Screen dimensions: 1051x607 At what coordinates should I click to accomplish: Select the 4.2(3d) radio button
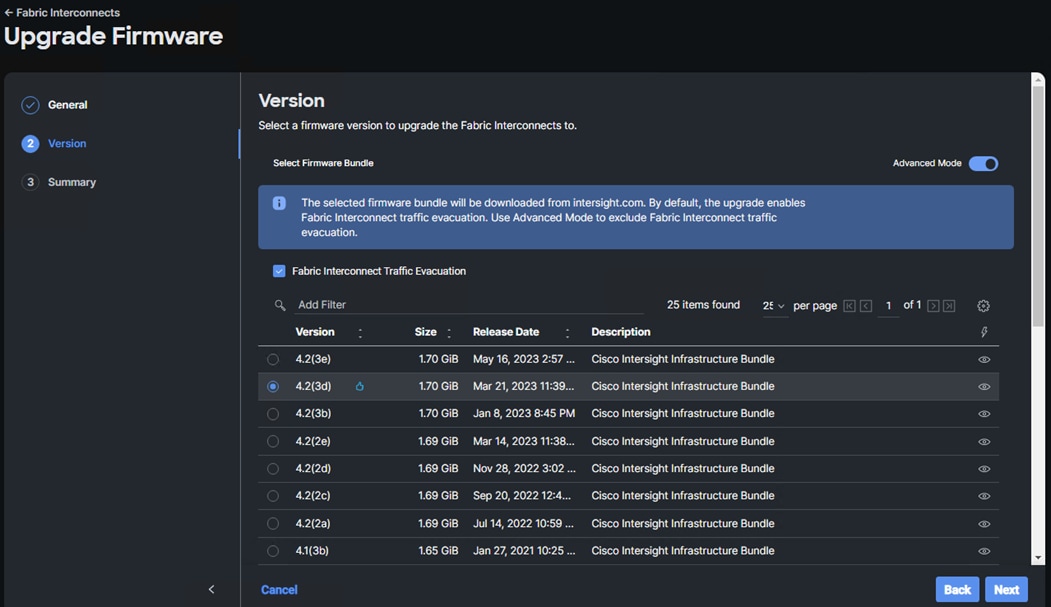pyautogui.click(x=273, y=387)
